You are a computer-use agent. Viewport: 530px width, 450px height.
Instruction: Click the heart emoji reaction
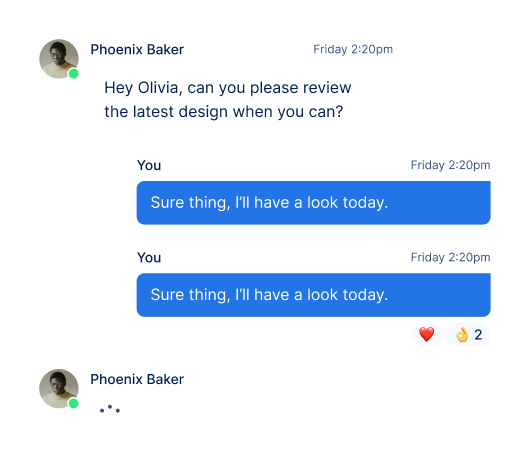pos(427,334)
